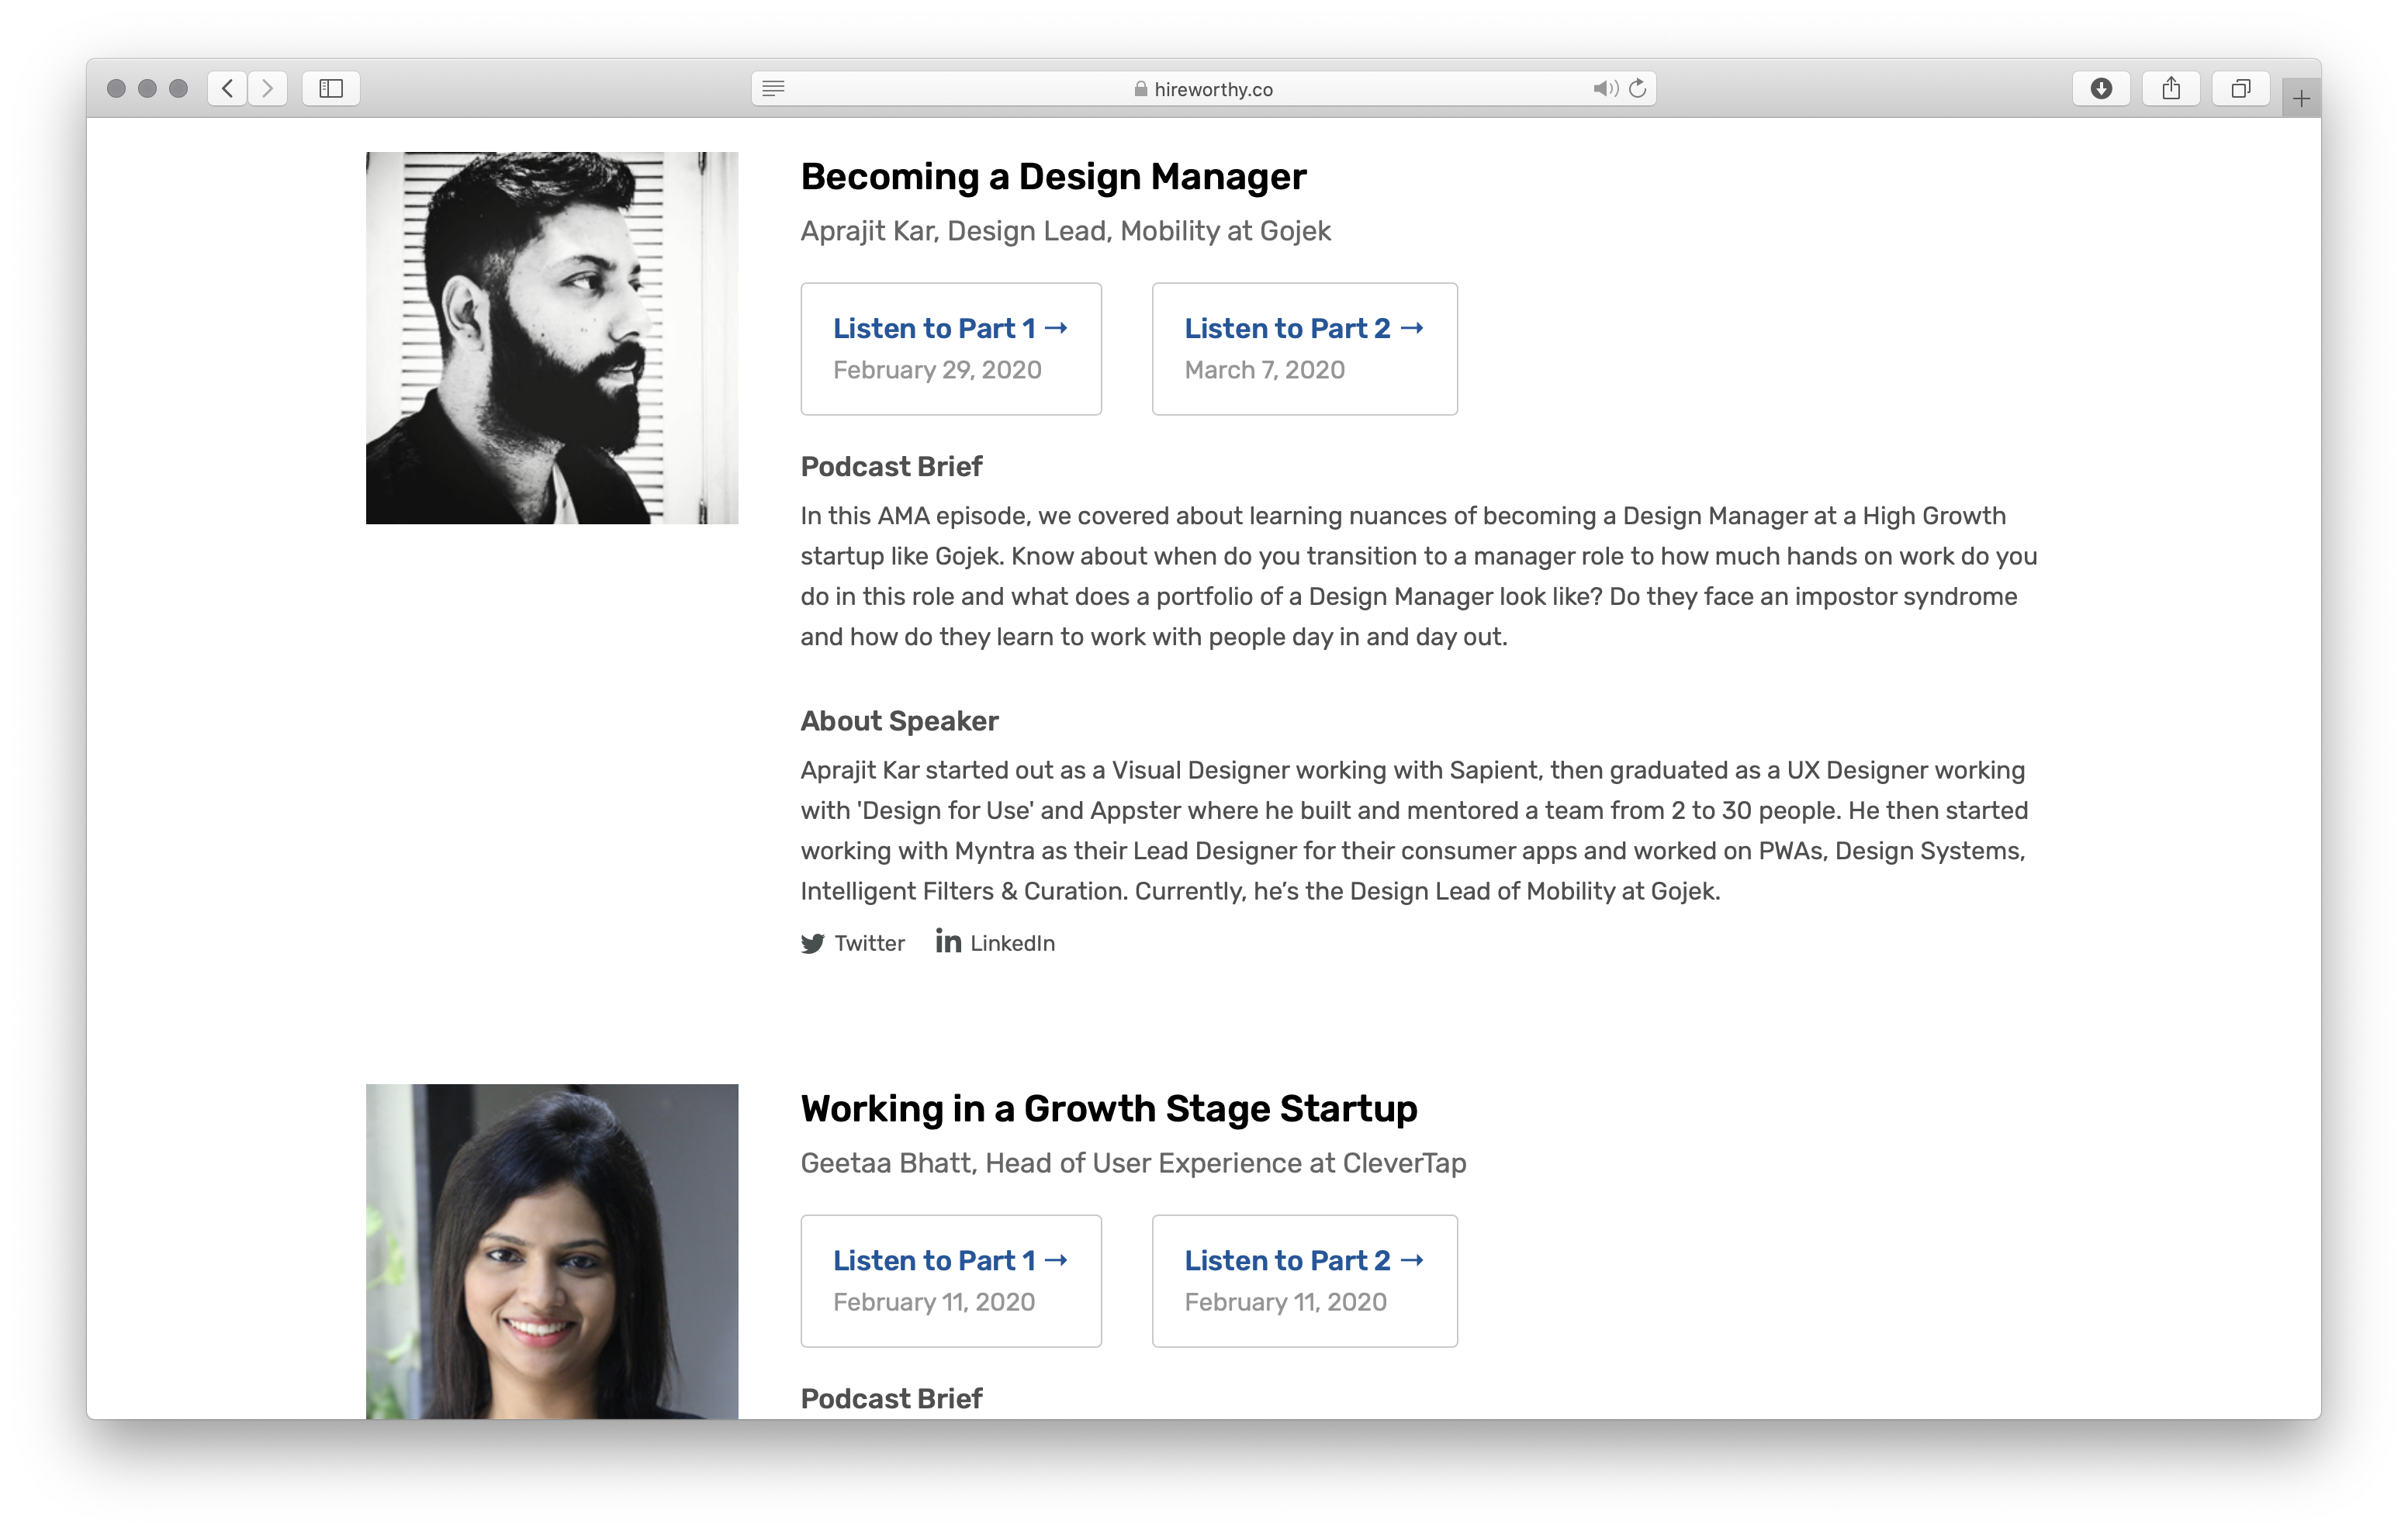Go back using Safari's back arrow
Image resolution: width=2408 pixels, height=1534 pixels.
228,89
